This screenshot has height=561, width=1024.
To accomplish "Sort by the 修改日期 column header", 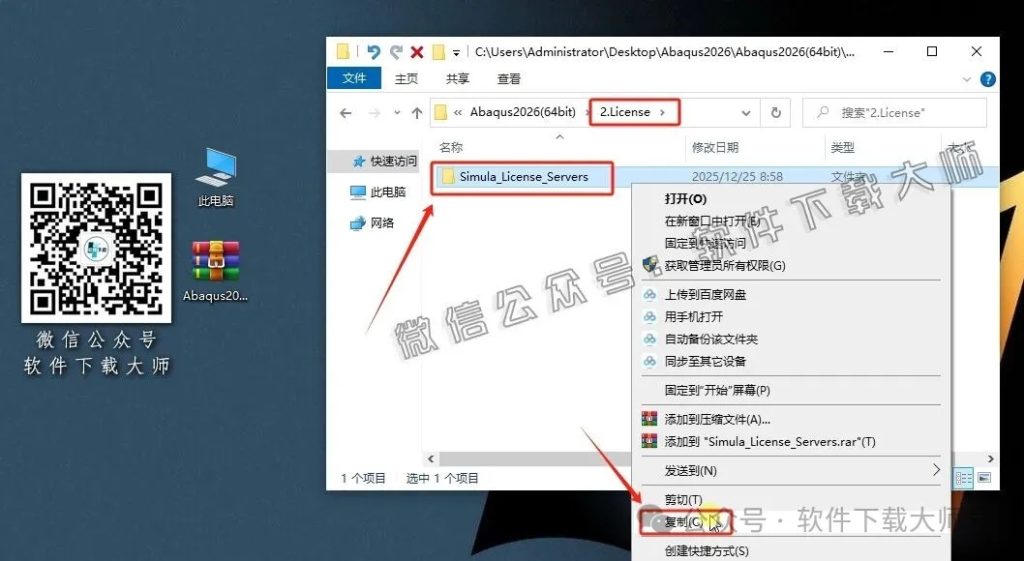I will [715, 148].
